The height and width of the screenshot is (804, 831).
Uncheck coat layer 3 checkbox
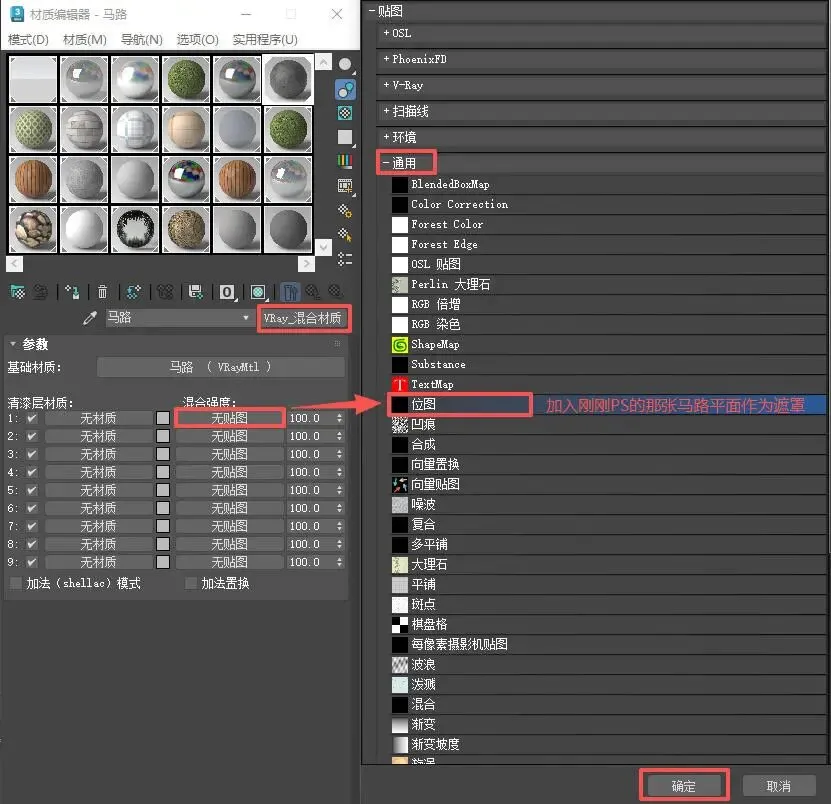(32, 454)
